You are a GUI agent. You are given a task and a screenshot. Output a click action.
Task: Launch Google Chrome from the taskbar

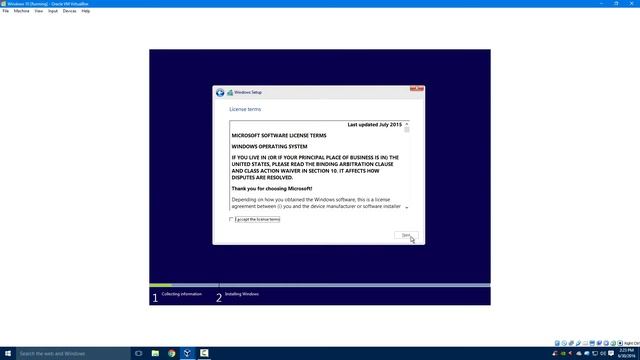pos(171,353)
